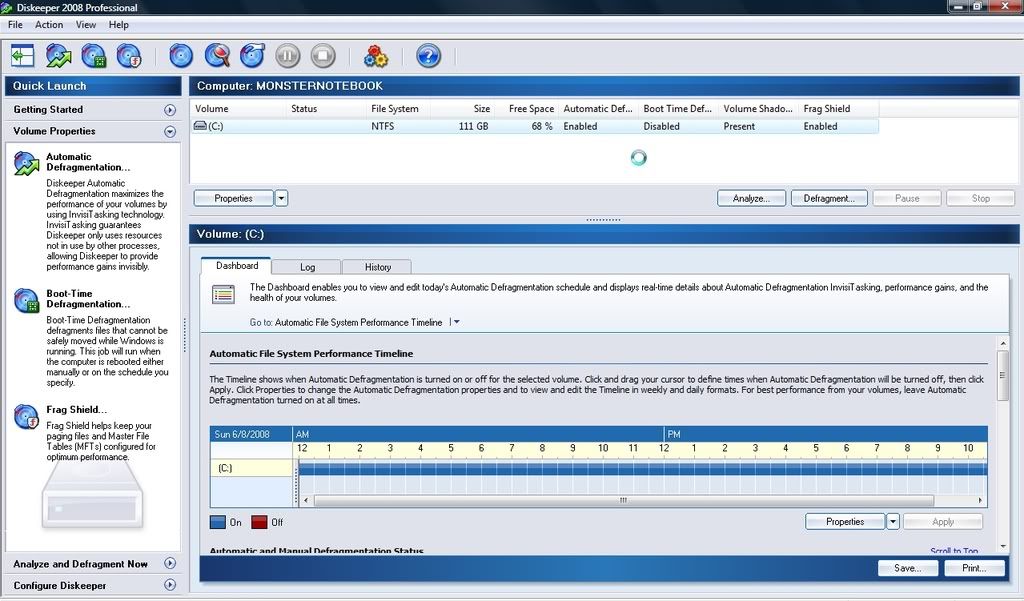The image size is (1024, 601).
Task: Click the Print... button
Action: pyautogui.click(x=974, y=568)
